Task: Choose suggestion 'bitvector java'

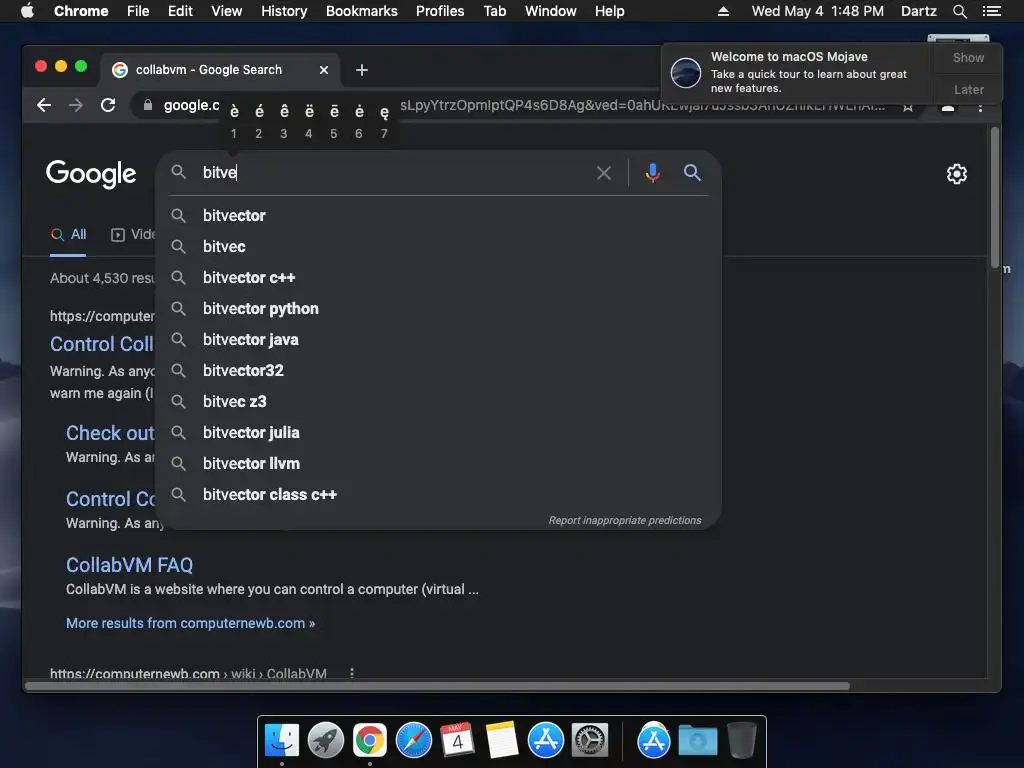Action: 439,340
